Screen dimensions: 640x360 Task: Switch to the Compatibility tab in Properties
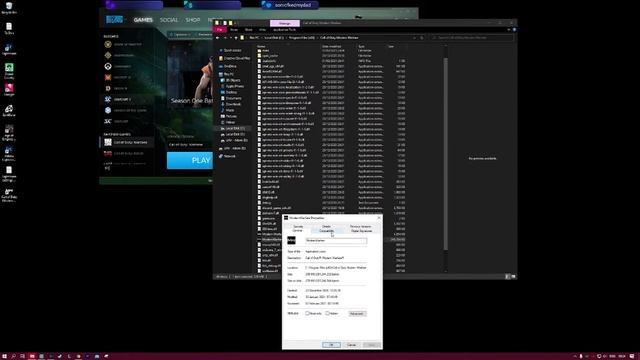pos(326,231)
